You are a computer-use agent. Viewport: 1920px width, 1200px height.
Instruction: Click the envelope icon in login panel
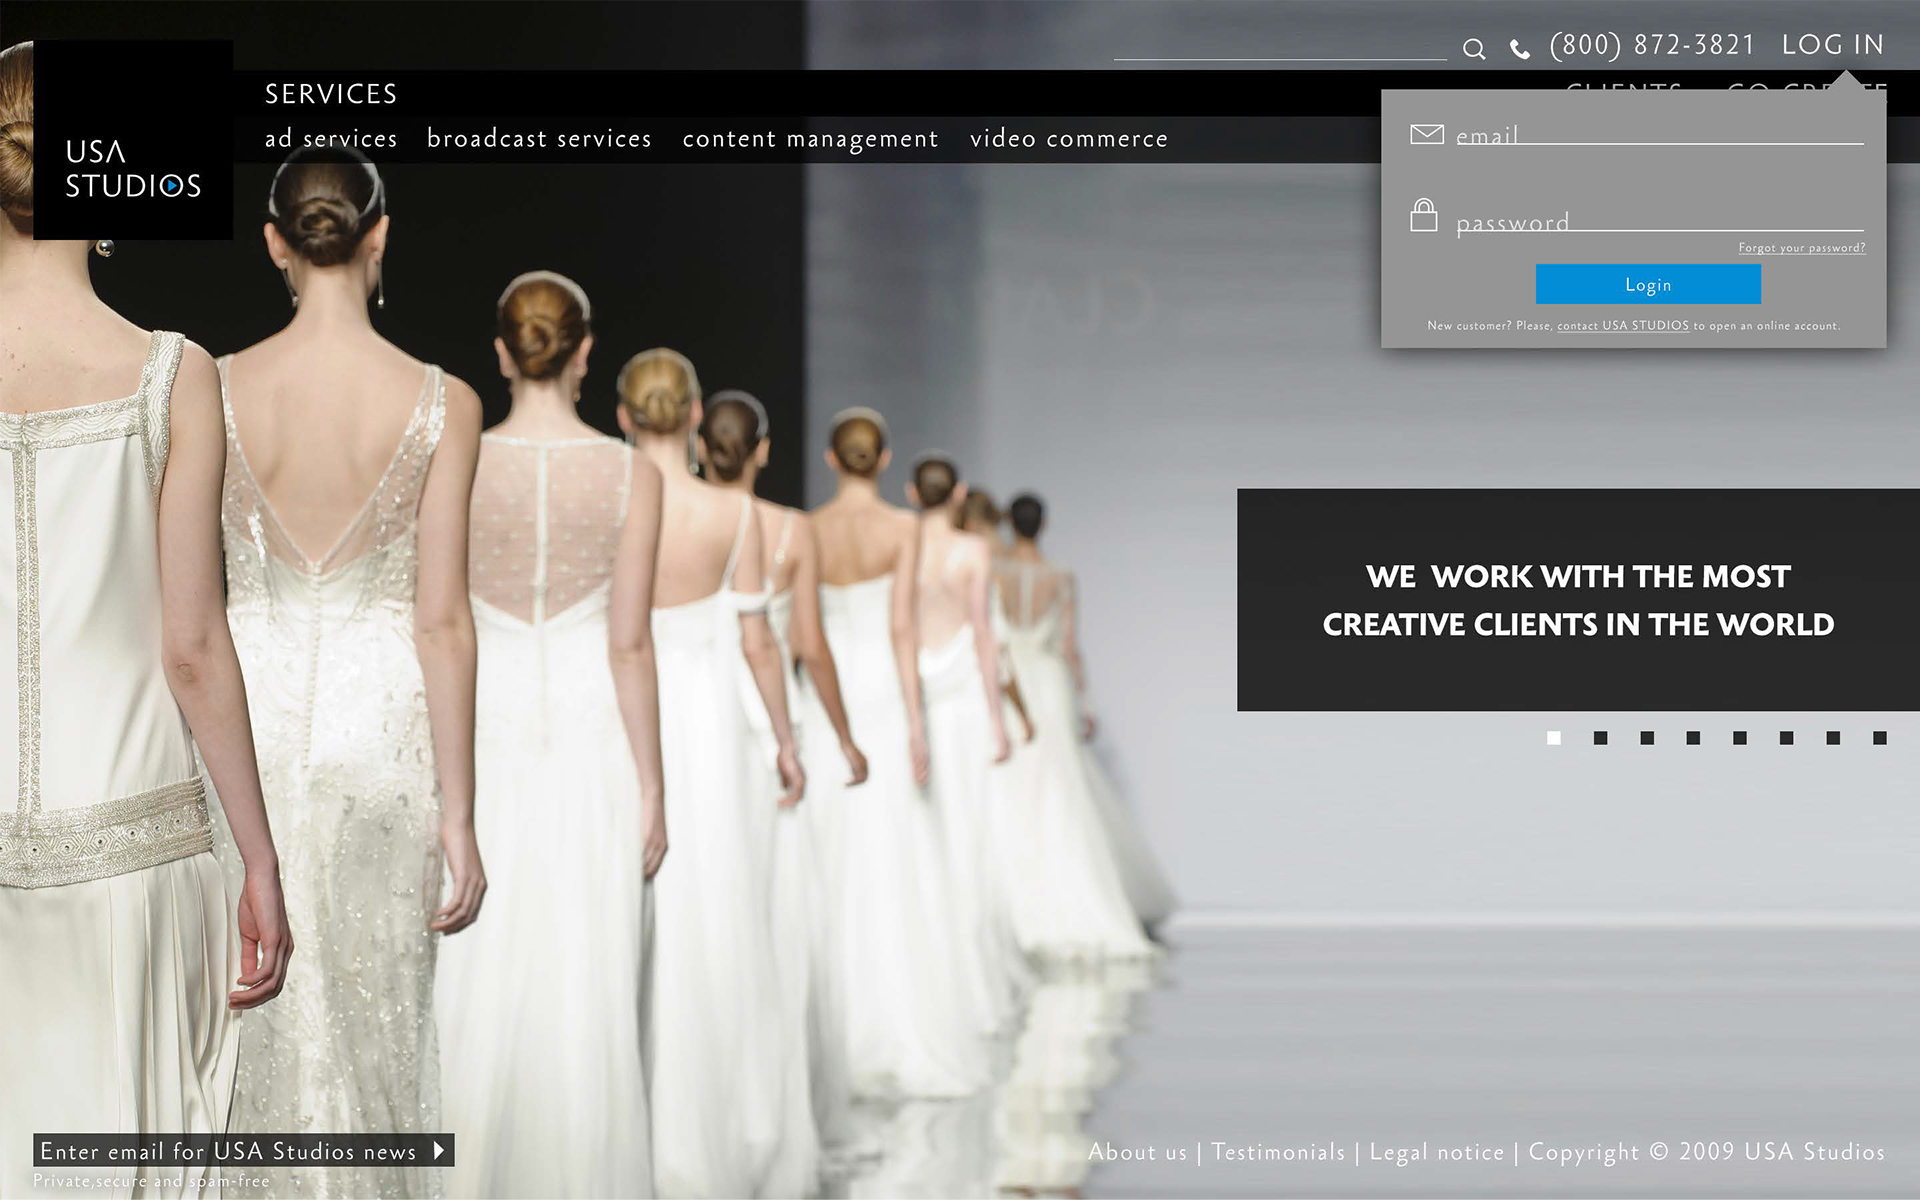(1426, 134)
